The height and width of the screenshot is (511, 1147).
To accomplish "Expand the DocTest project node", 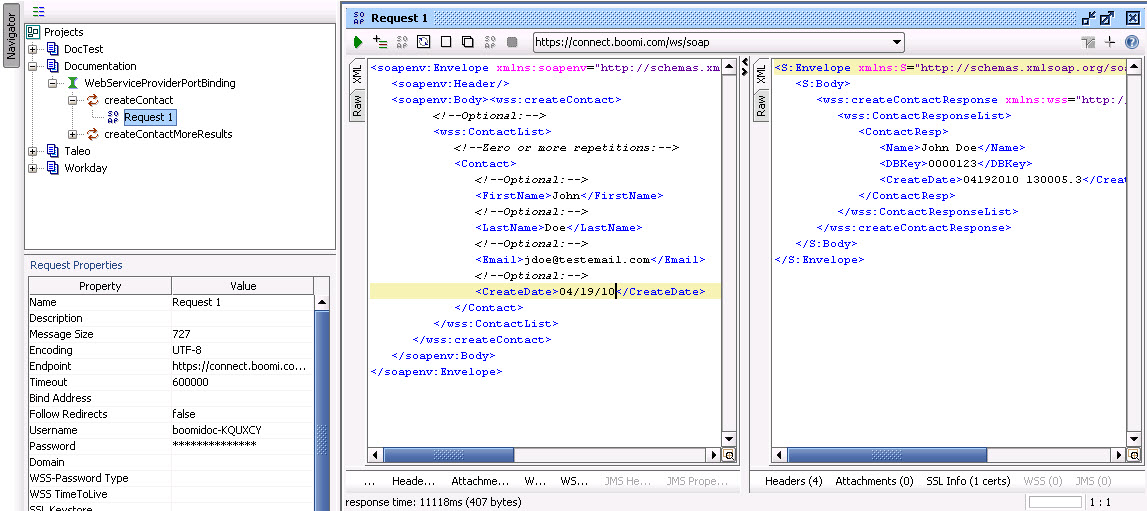I will pyautogui.click(x=33, y=49).
